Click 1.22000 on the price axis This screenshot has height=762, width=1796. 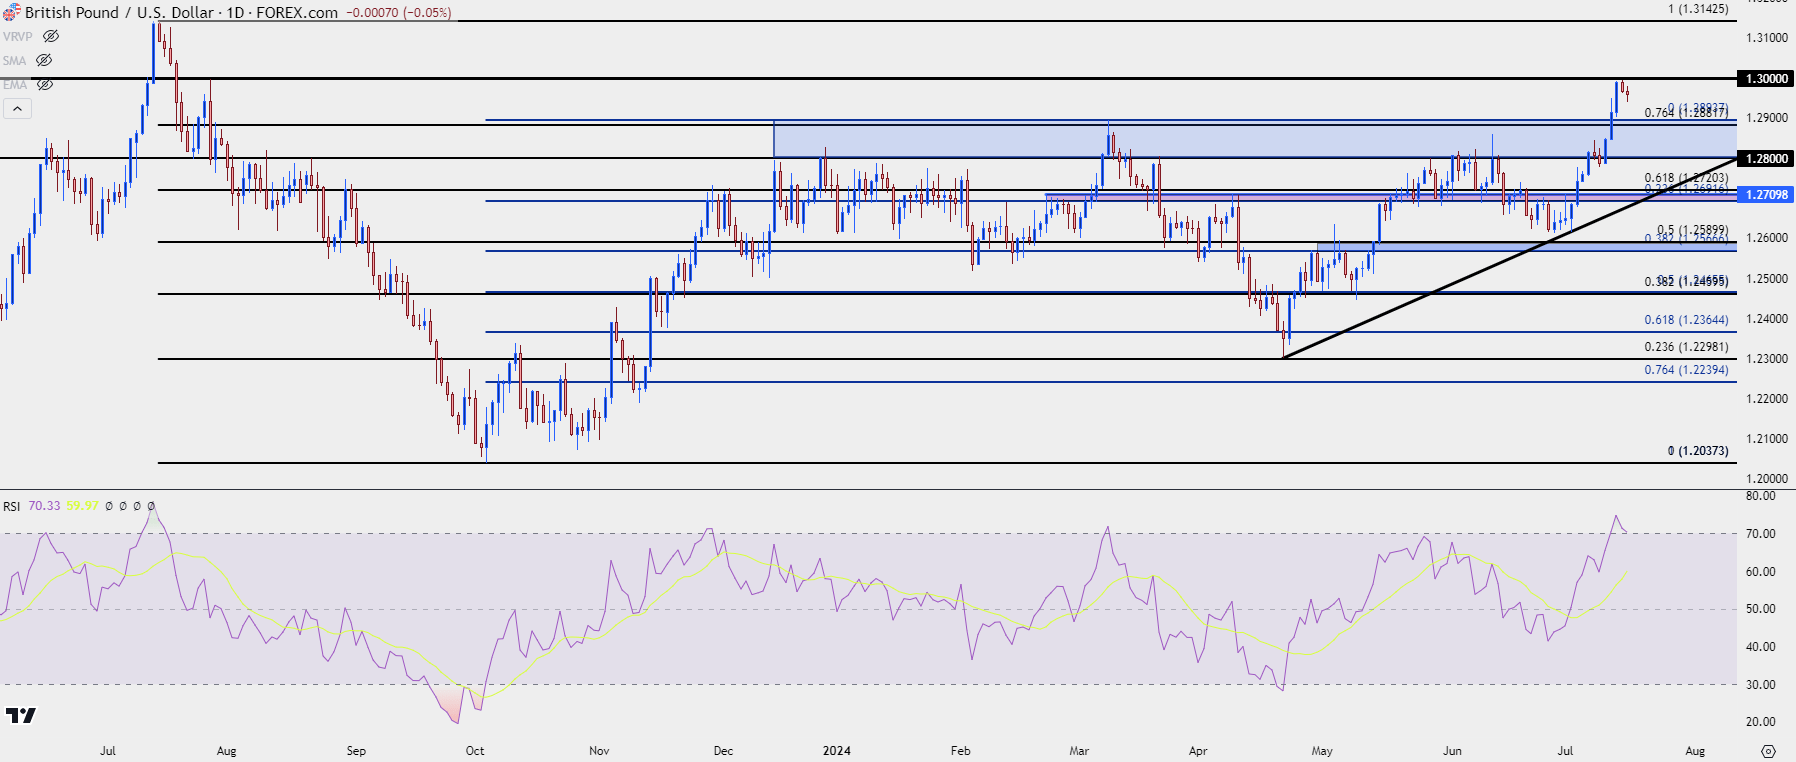(1767, 399)
